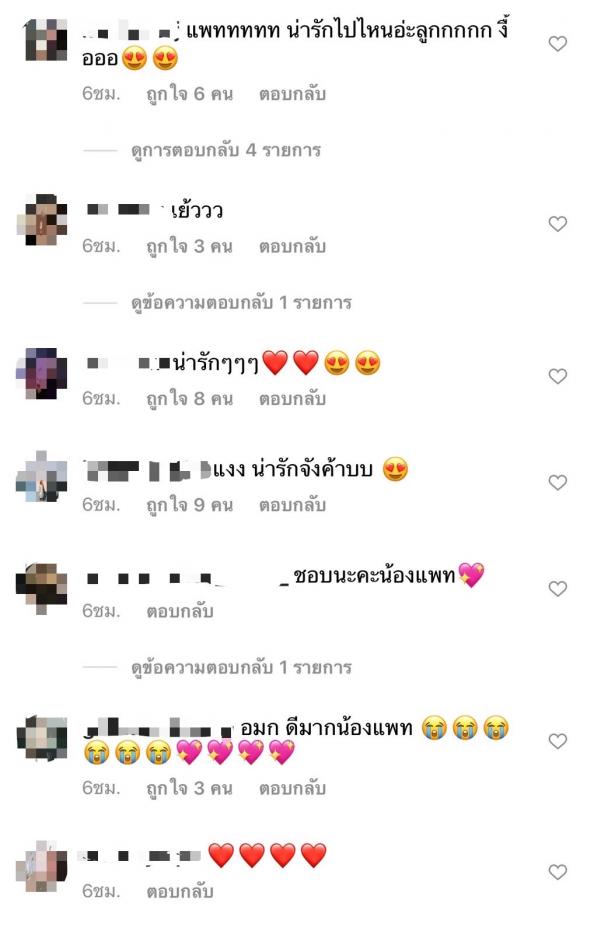600x927 pixels.
Task: Reply to the 'ชอบนะคะน้องแพท' comment
Action: tap(180, 611)
